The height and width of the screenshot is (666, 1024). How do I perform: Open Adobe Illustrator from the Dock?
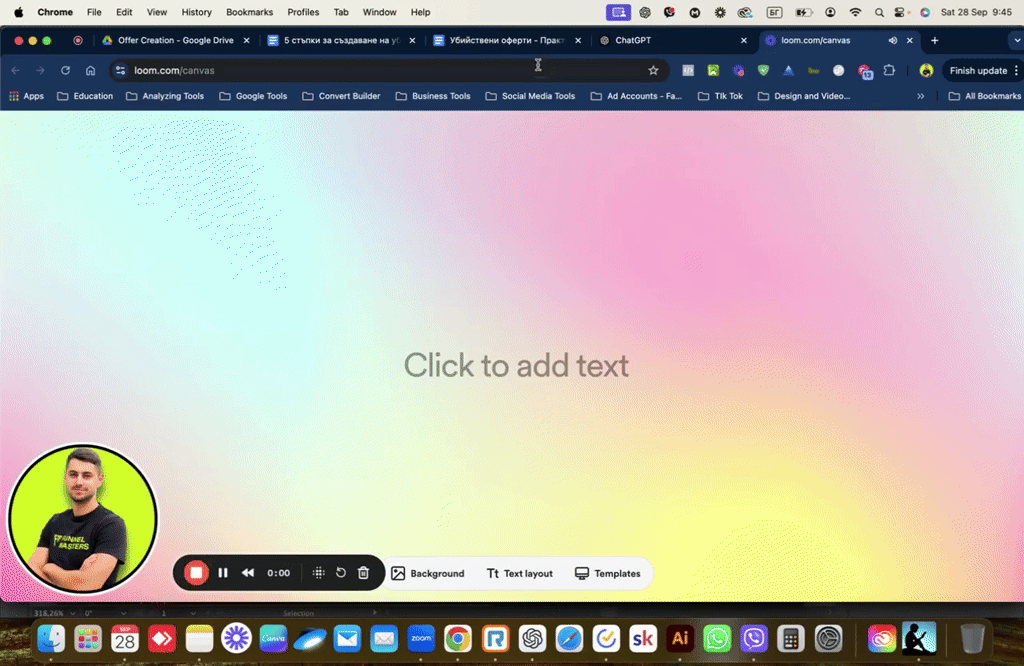(680, 639)
